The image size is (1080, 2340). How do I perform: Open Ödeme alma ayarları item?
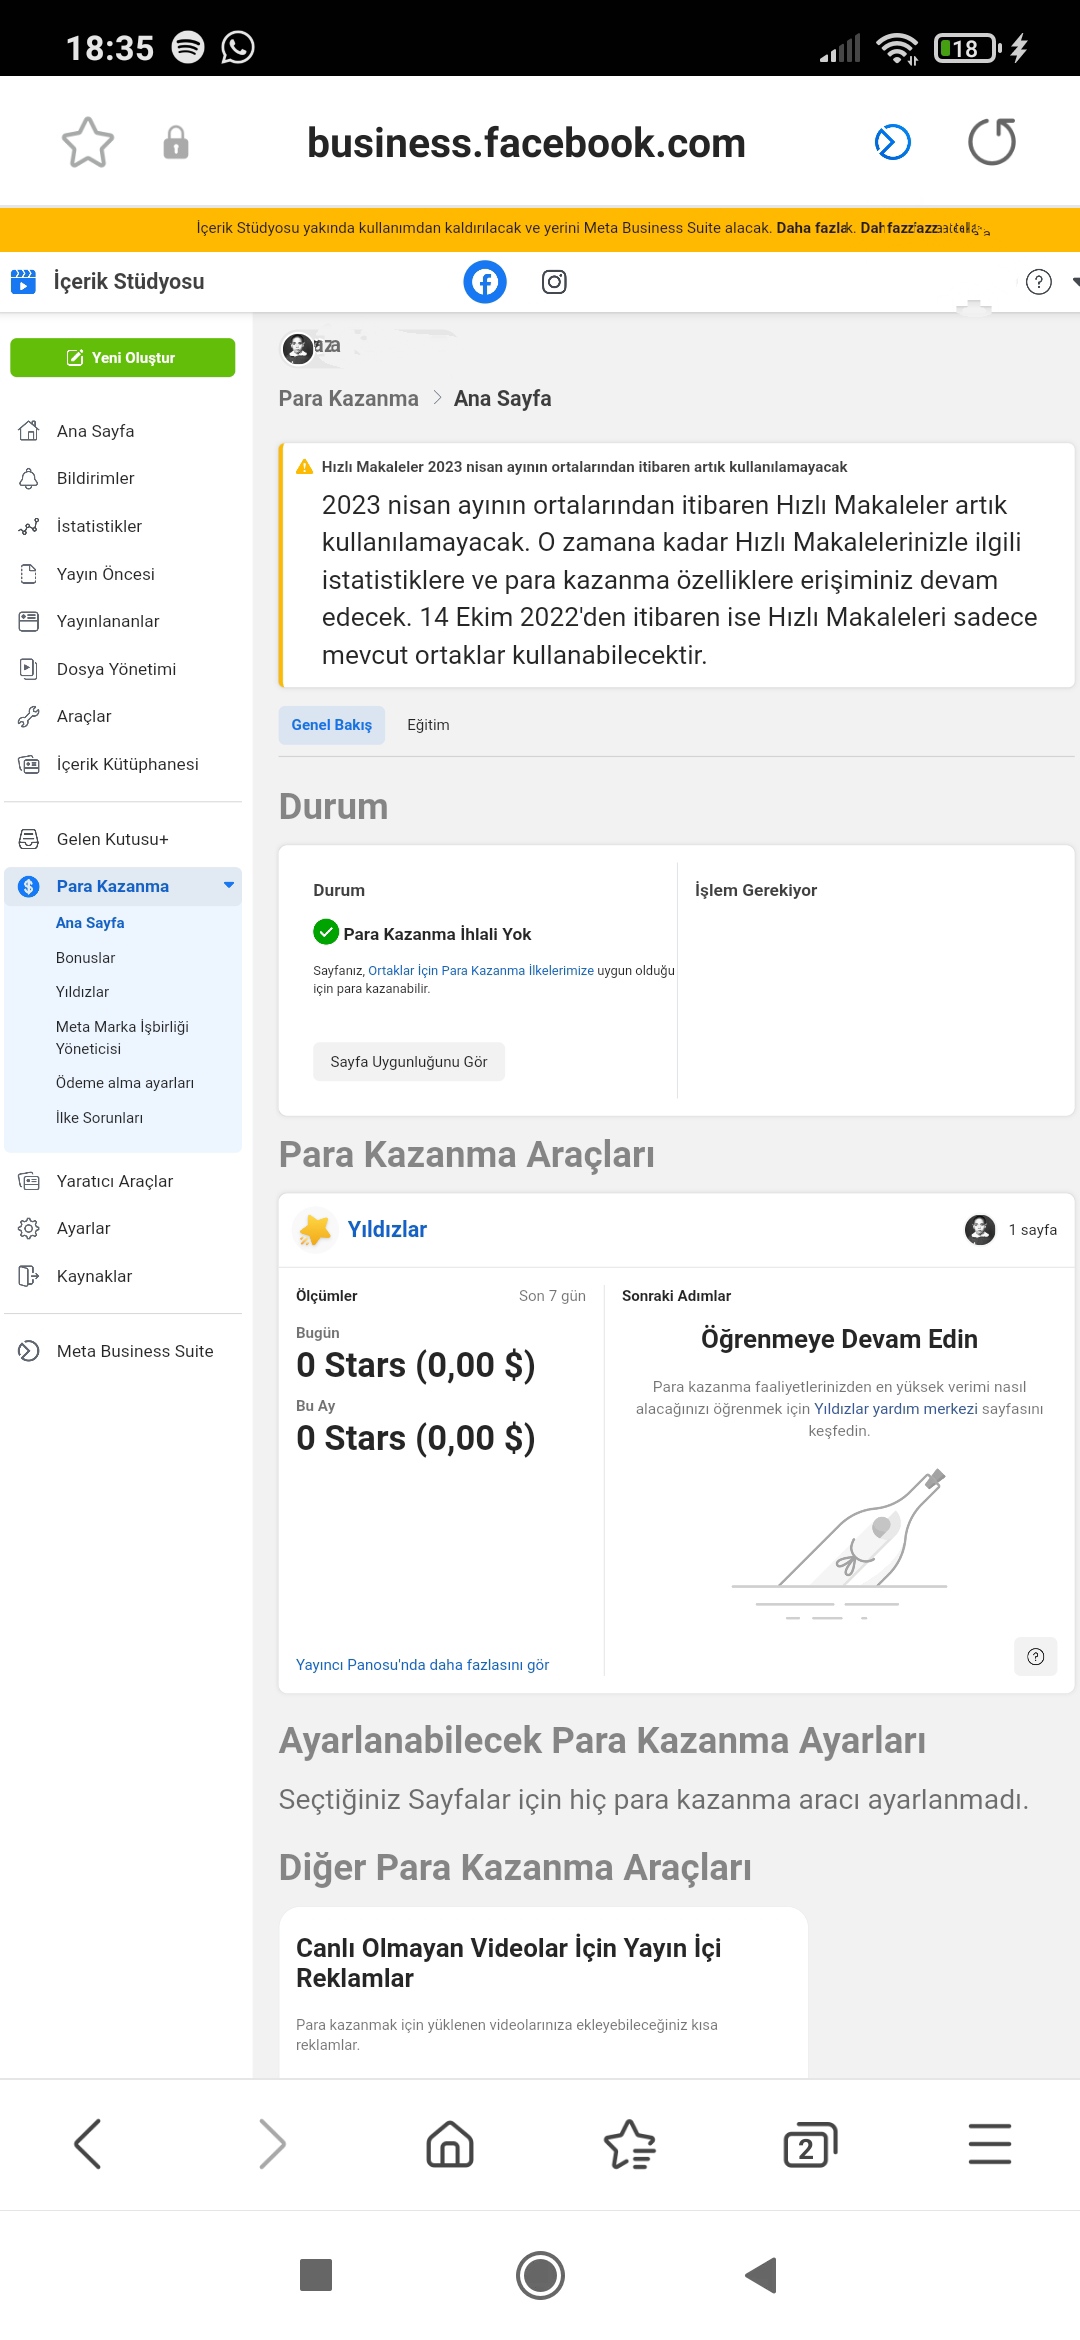point(125,1082)
